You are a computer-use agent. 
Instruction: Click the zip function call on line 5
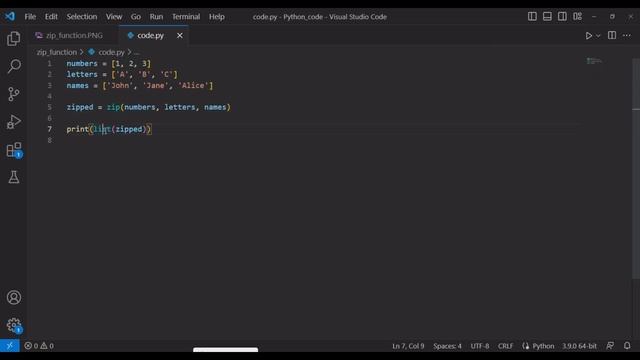pos(113,107)
